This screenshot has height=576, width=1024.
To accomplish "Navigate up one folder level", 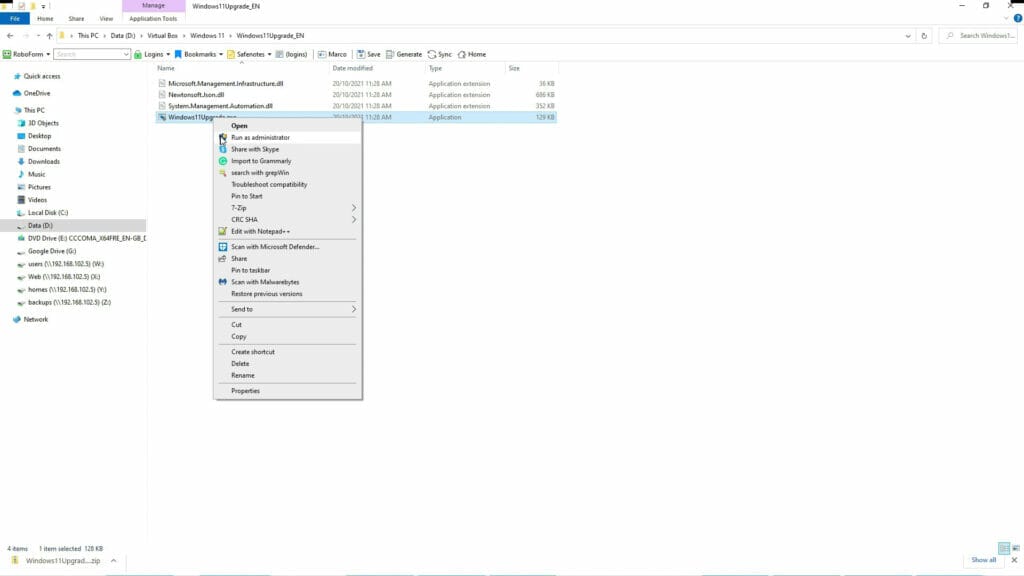I will [49, 35].
